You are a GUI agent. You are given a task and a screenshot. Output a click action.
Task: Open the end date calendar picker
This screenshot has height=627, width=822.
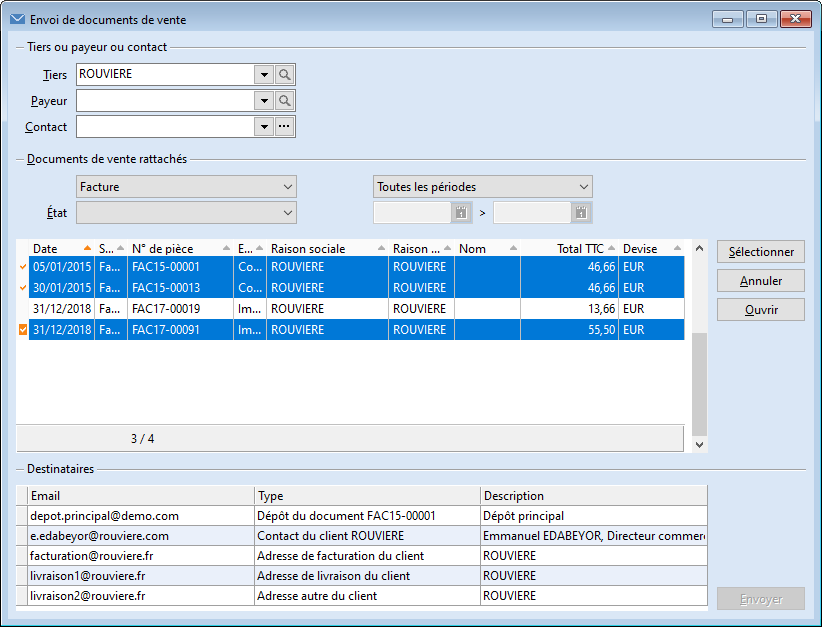[x=581, y=213]
